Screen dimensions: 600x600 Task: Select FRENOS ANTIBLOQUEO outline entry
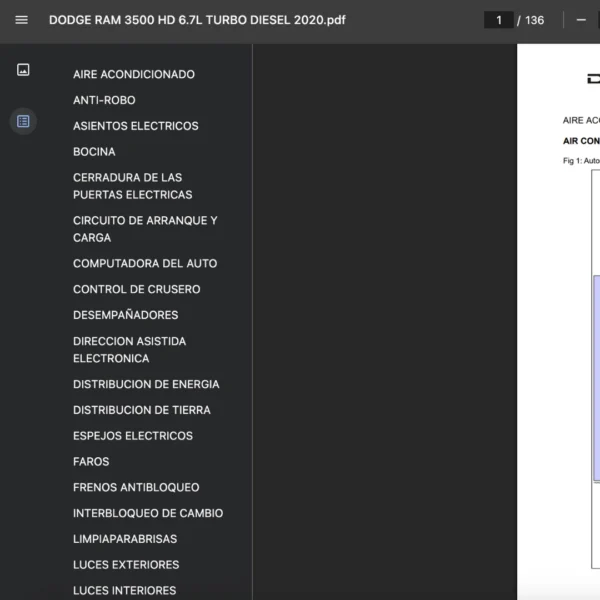136,488
